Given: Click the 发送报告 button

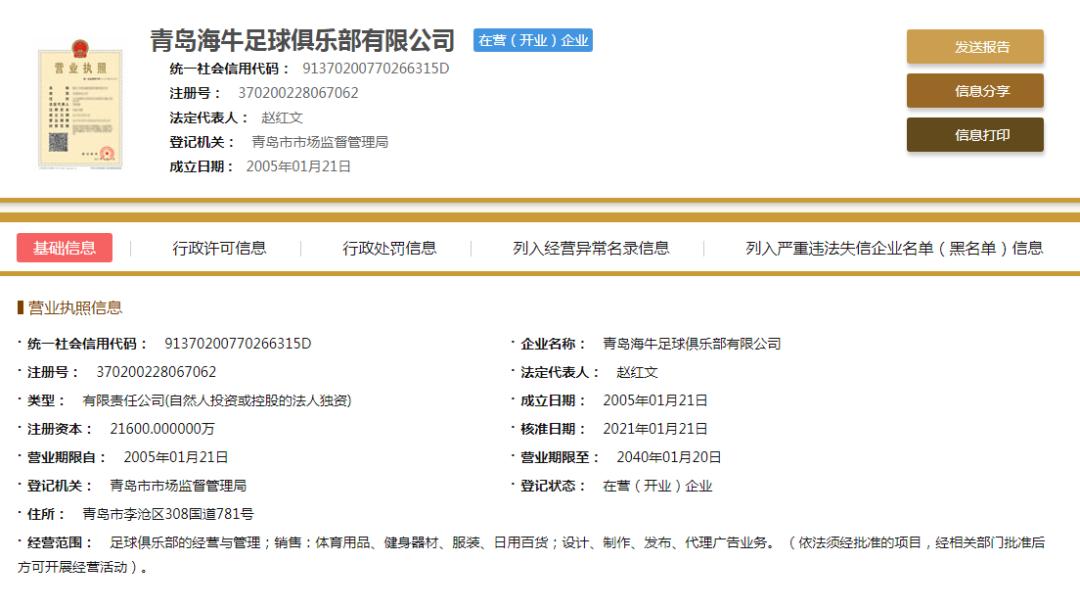Looking at the screenshot, I should 975,46.
